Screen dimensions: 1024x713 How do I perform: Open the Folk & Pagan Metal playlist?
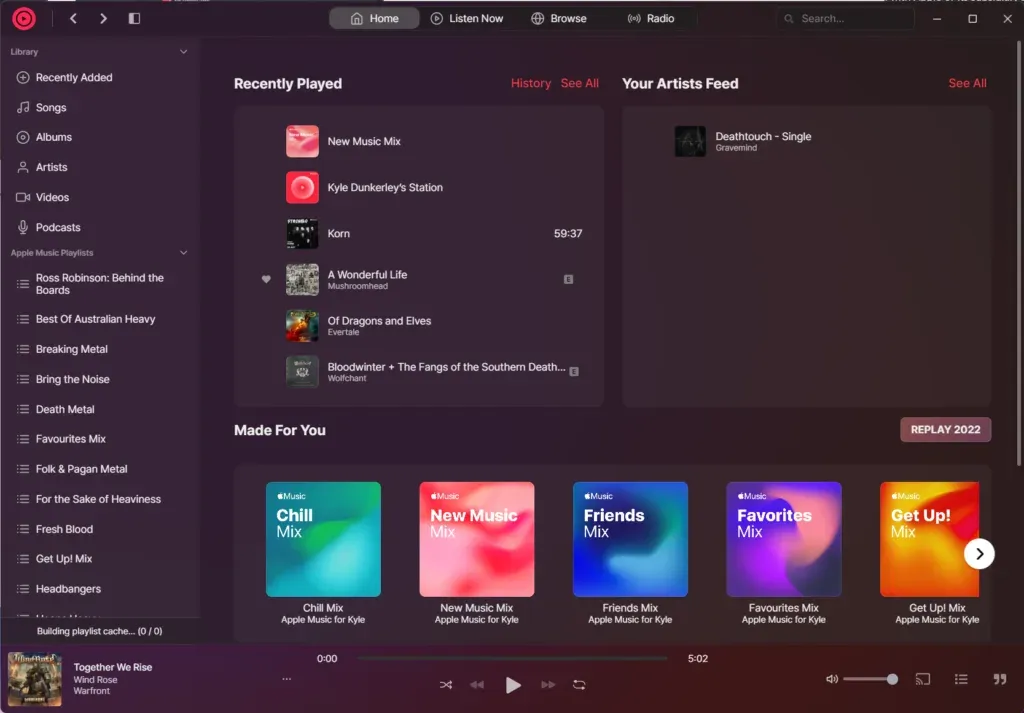[99, 469]
